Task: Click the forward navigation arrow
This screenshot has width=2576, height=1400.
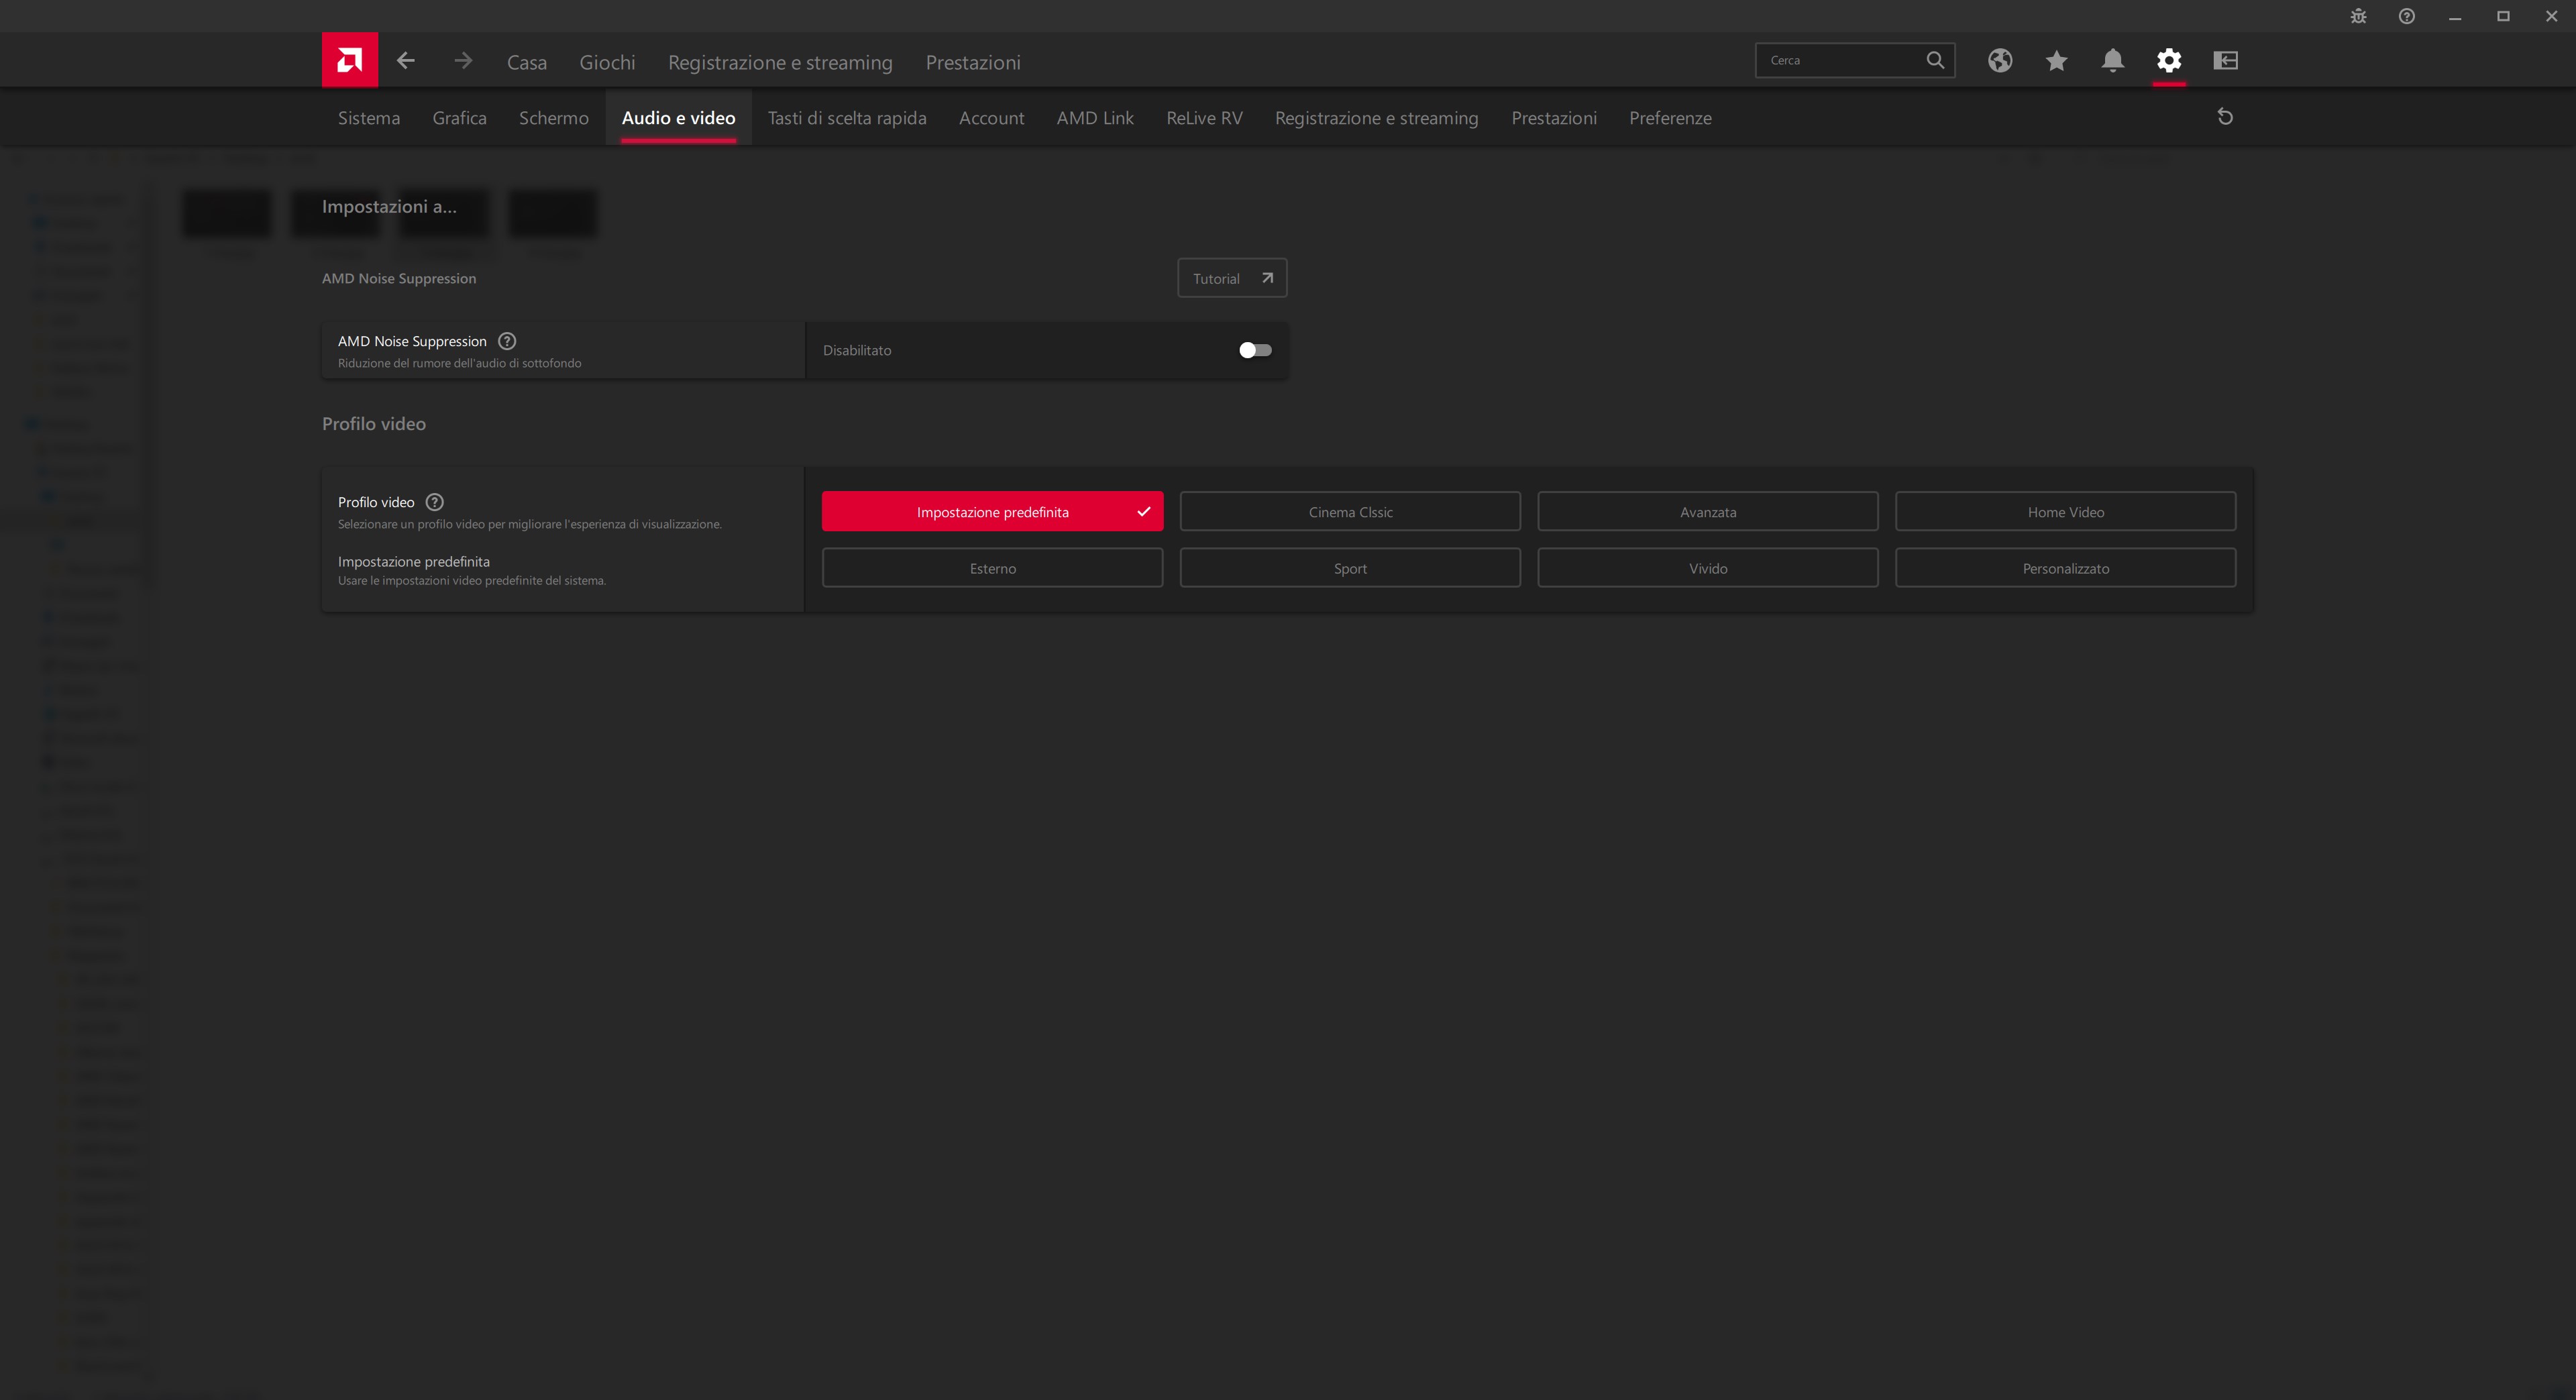Action: pyautogui.click(x=462, y=61)
